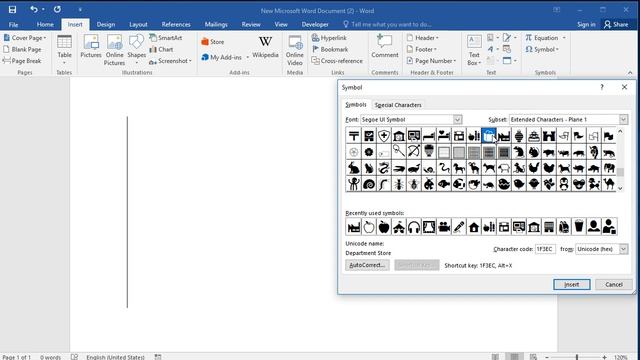Open the AutoCorrect... options
Screen dimensions: 640x360
tap(367, 265)
